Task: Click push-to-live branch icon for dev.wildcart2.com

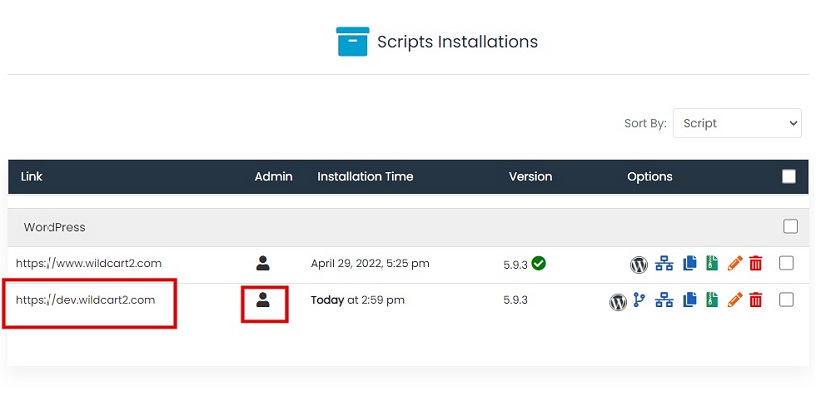Action: click(x=641, y=300)
